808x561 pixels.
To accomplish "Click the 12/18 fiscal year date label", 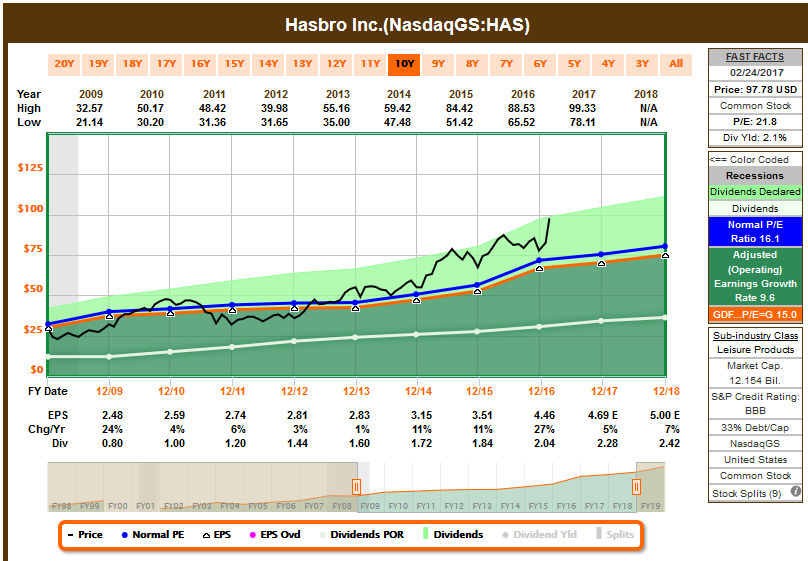I will point(666,392).
